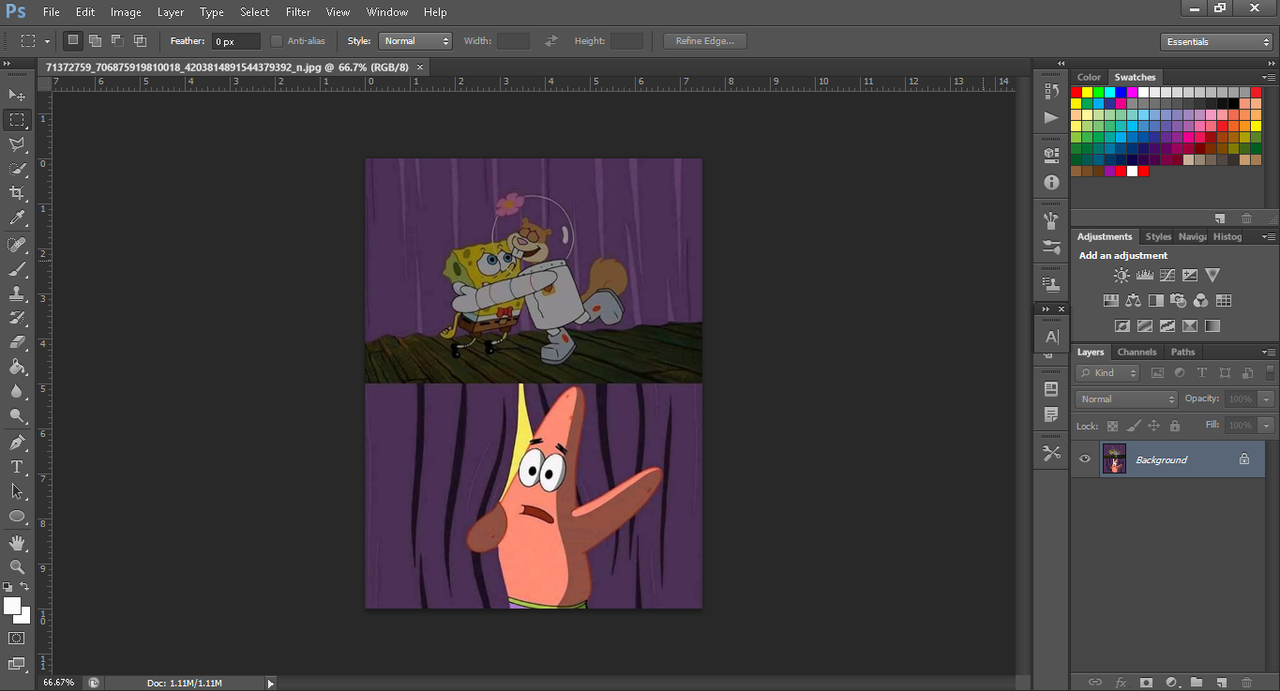Viewport: 1280px width, 691px height.
Task: Open the layer Kind filter dropdown
Action: (x=1108, y=373)
